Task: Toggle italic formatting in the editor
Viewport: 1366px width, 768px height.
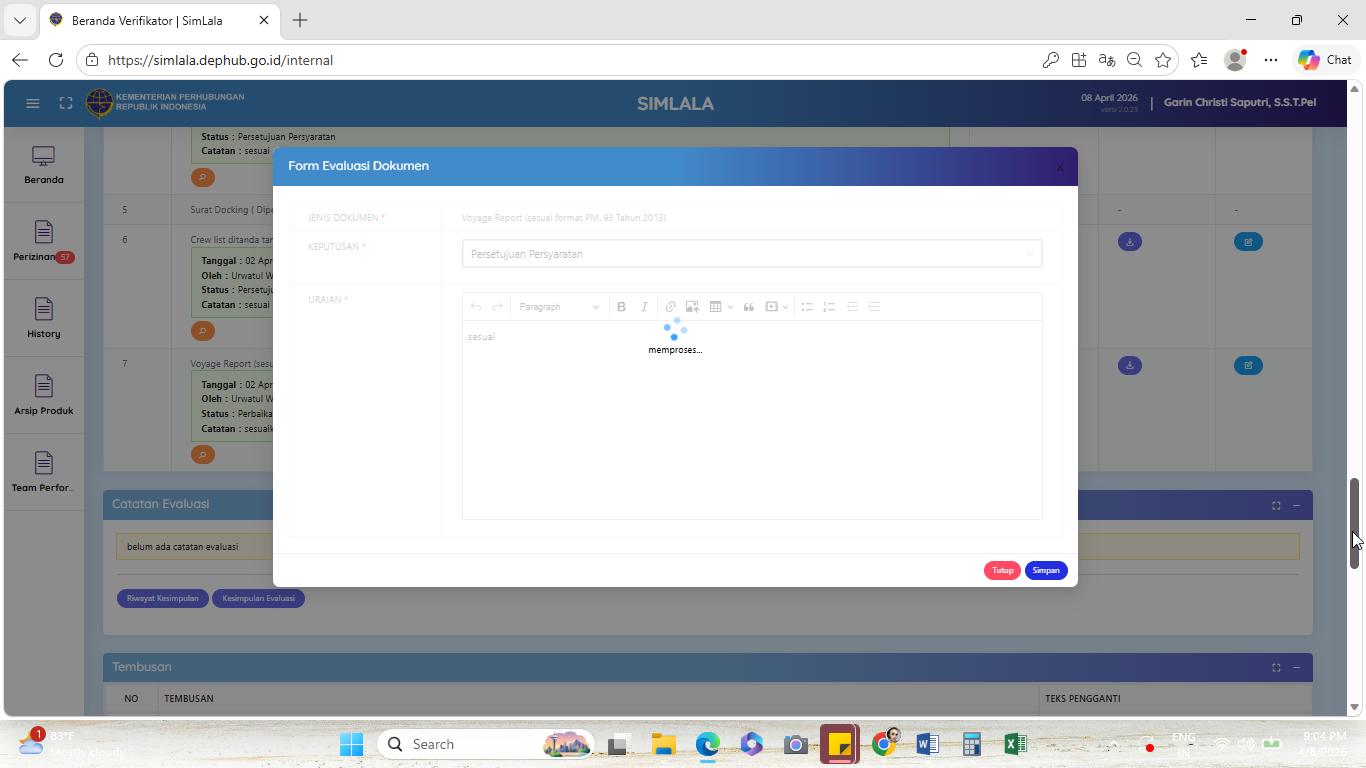Action: coord(644,307)
